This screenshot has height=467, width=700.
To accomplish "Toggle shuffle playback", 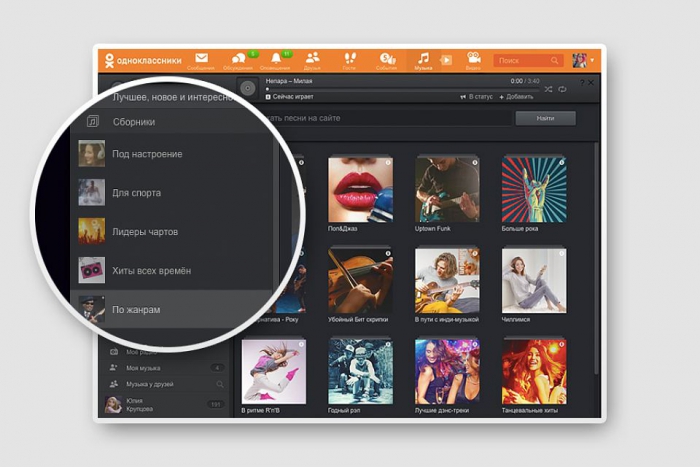I will coord(549,89).
